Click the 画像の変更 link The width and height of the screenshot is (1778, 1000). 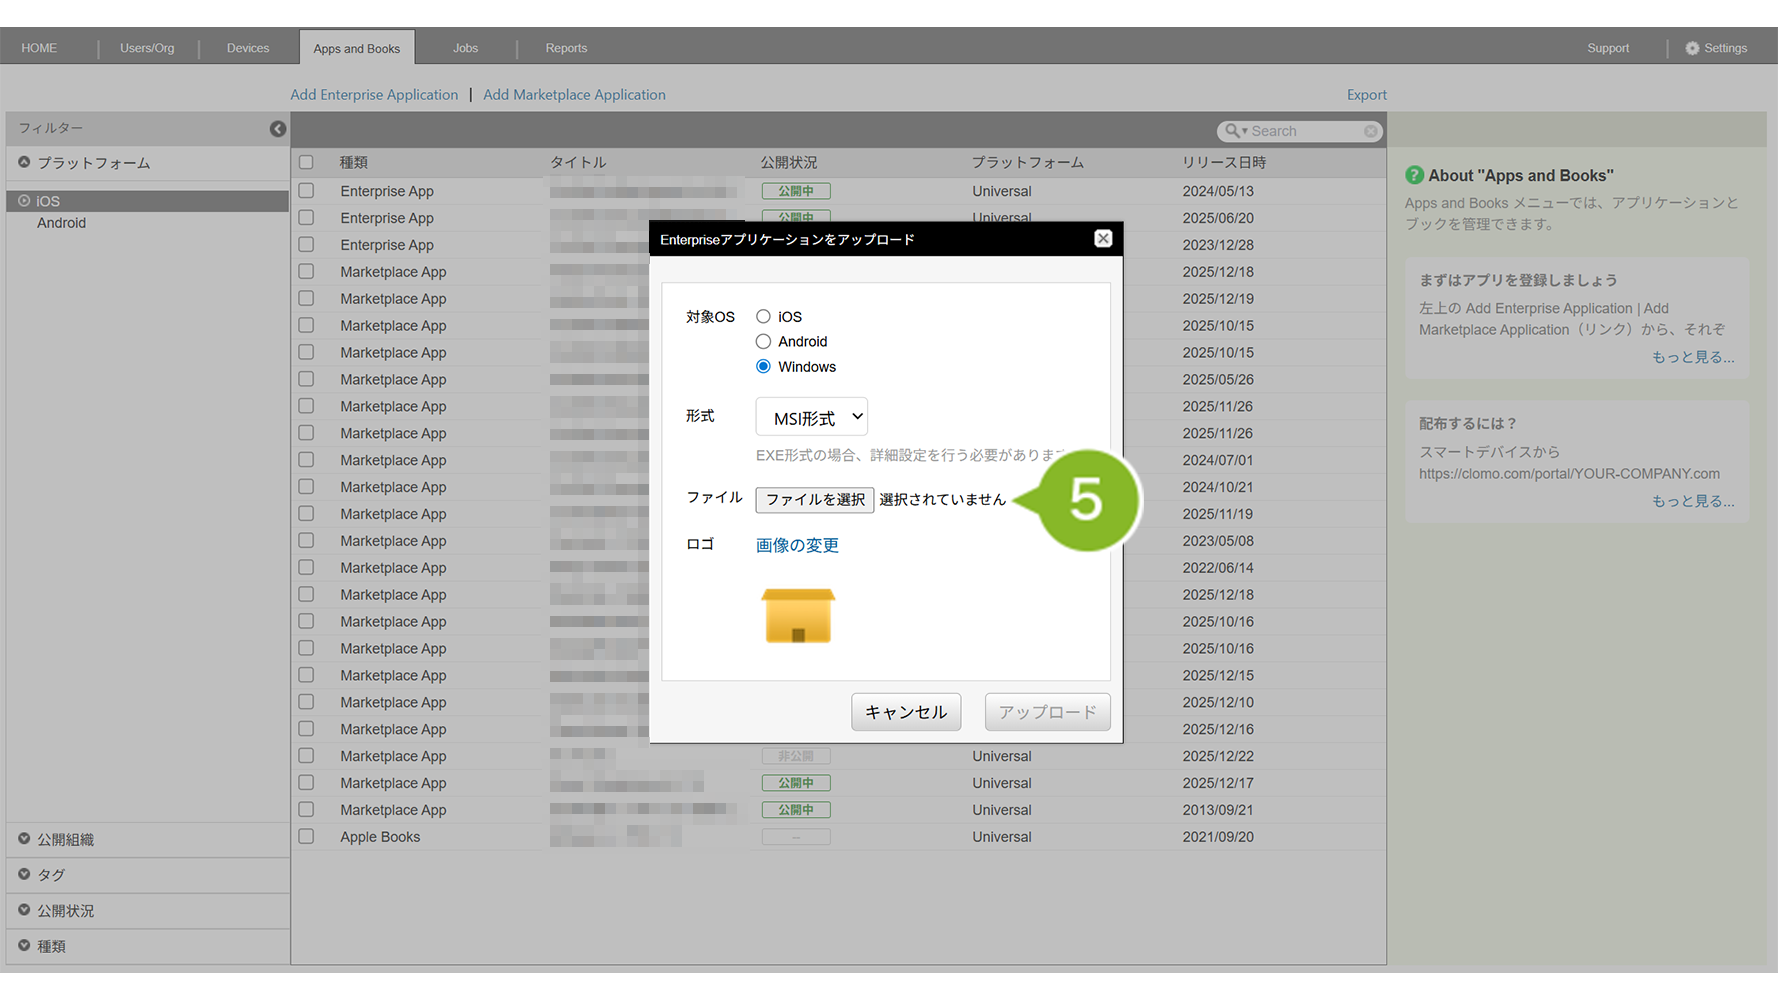click(797, 545)
